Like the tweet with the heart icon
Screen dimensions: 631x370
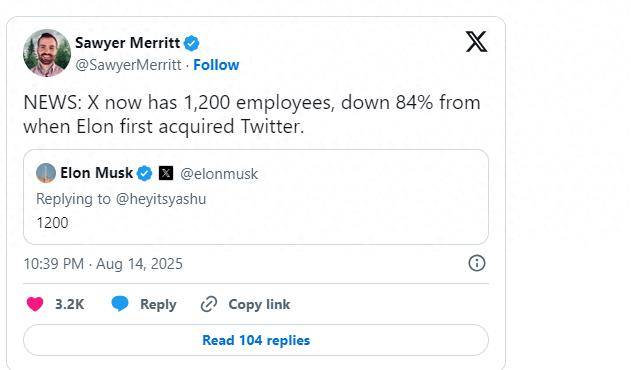[35, 304]
